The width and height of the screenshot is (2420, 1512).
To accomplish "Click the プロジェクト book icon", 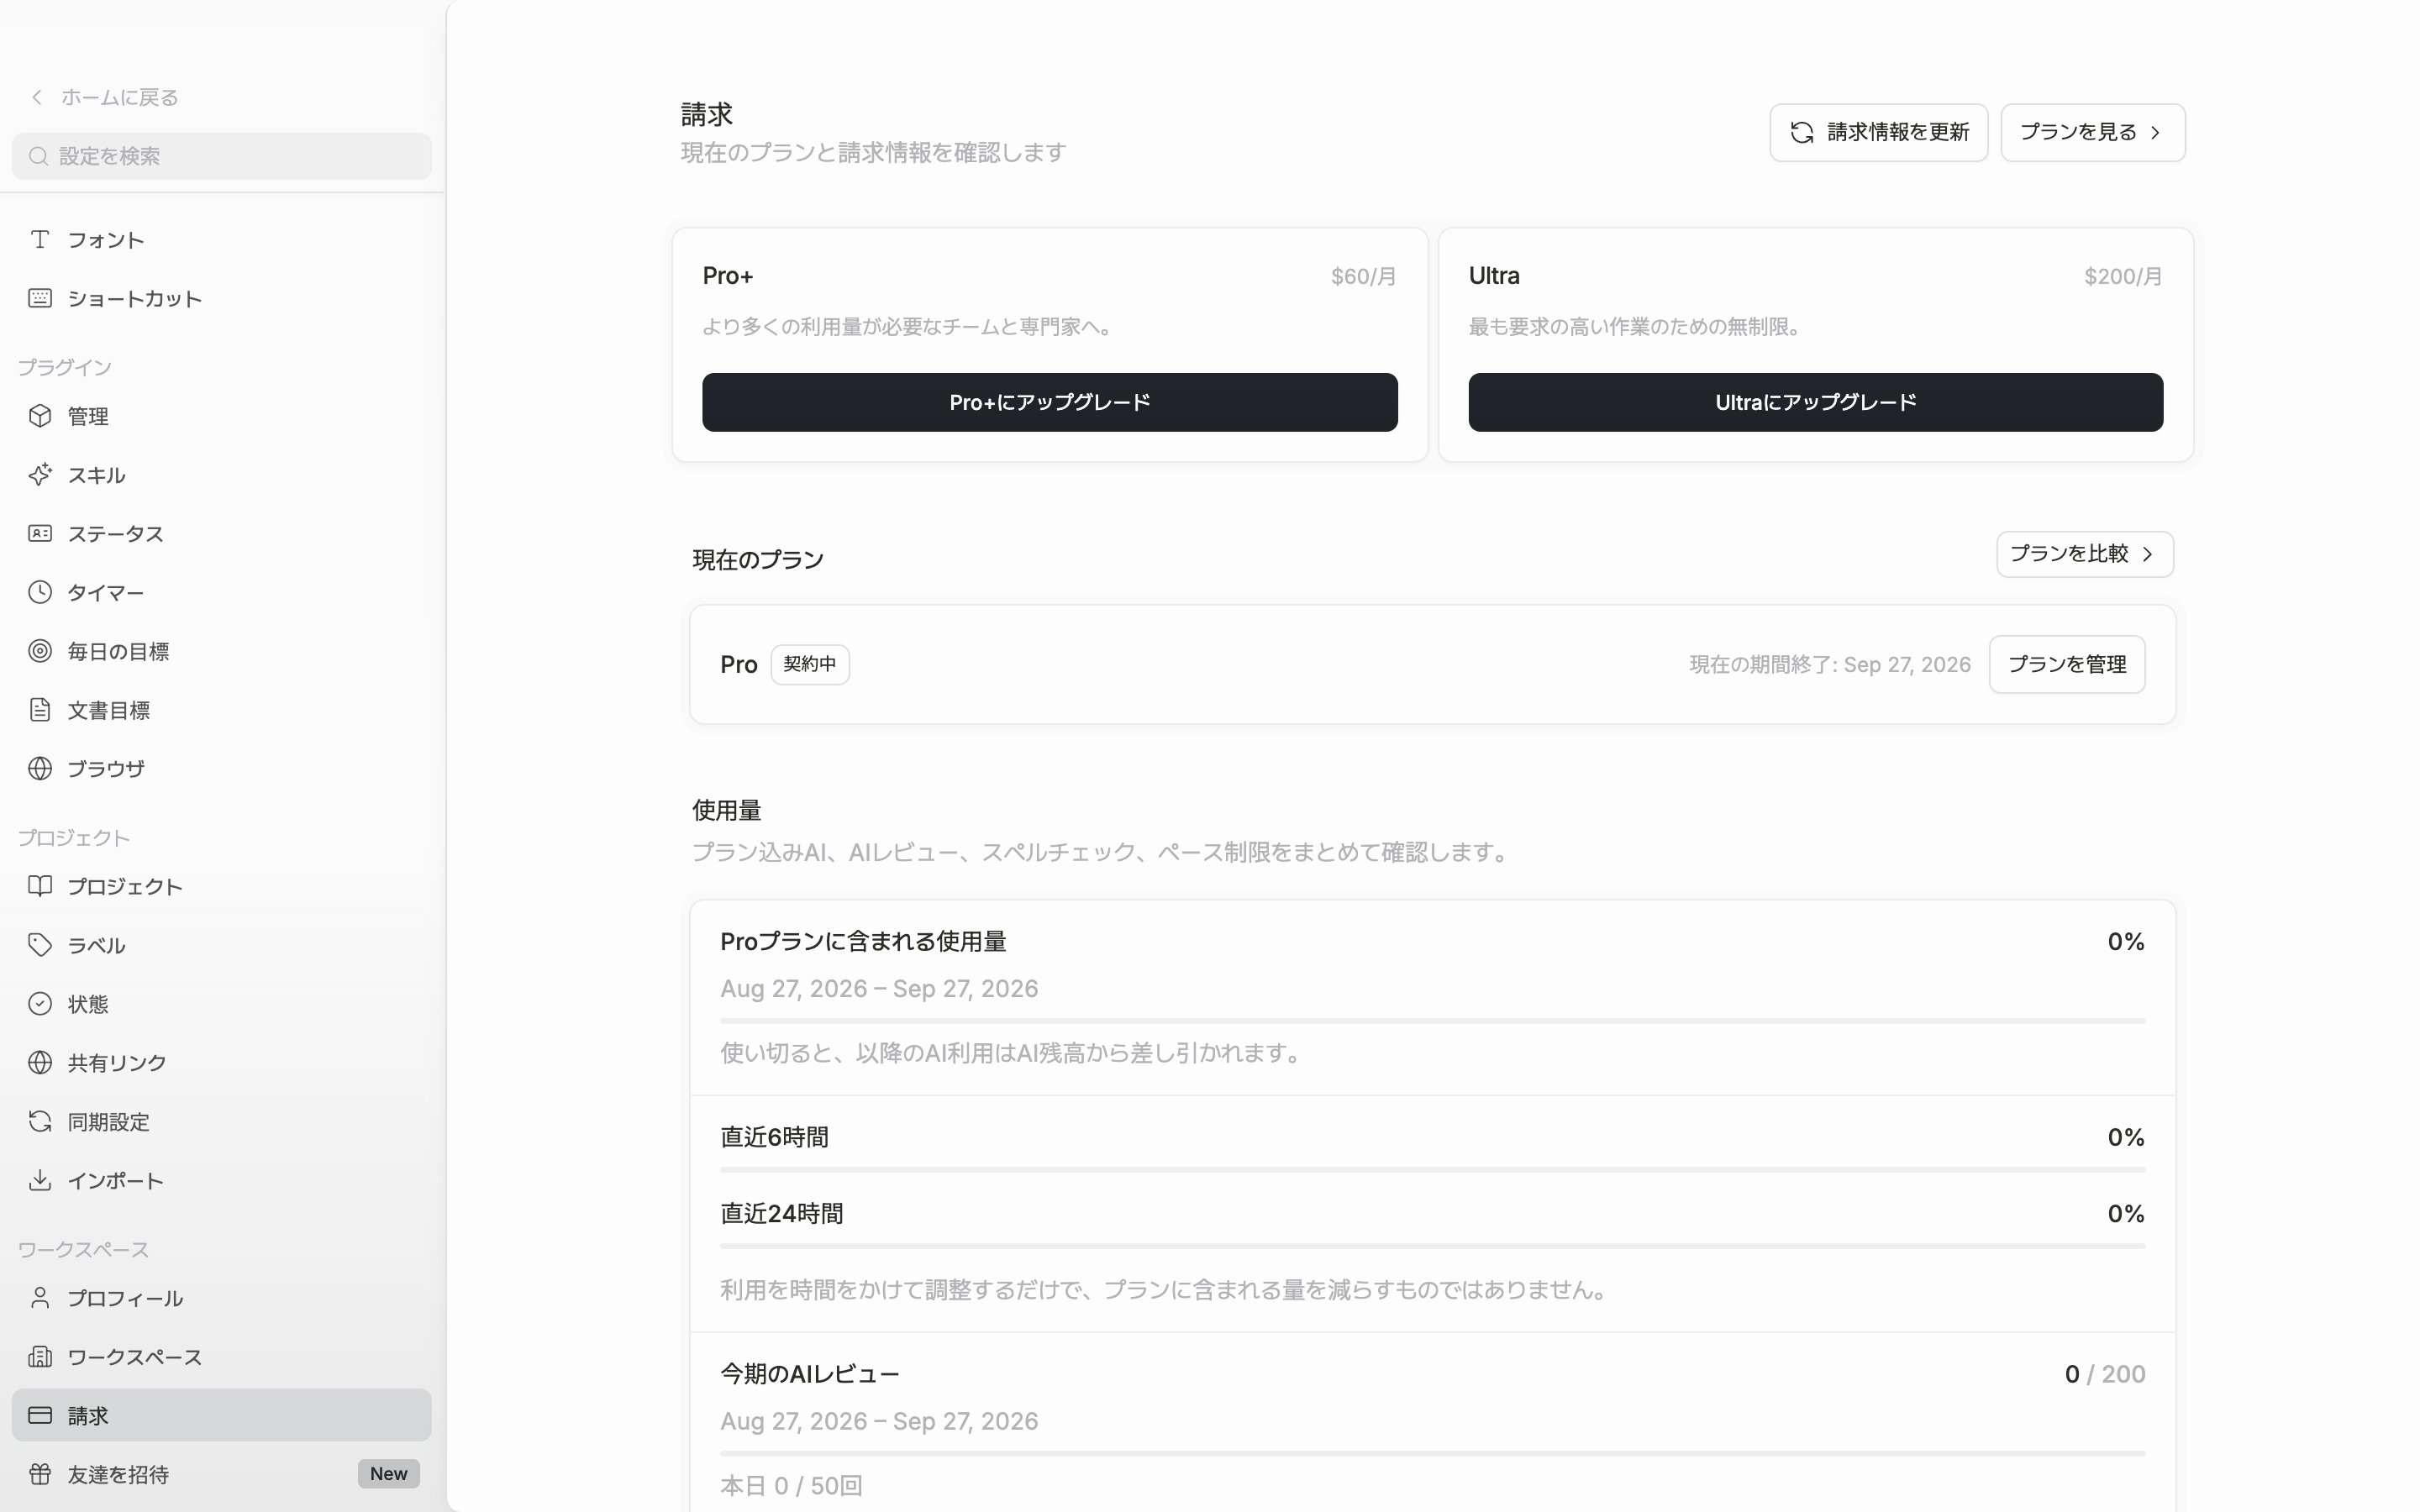I will click(40, 886).
